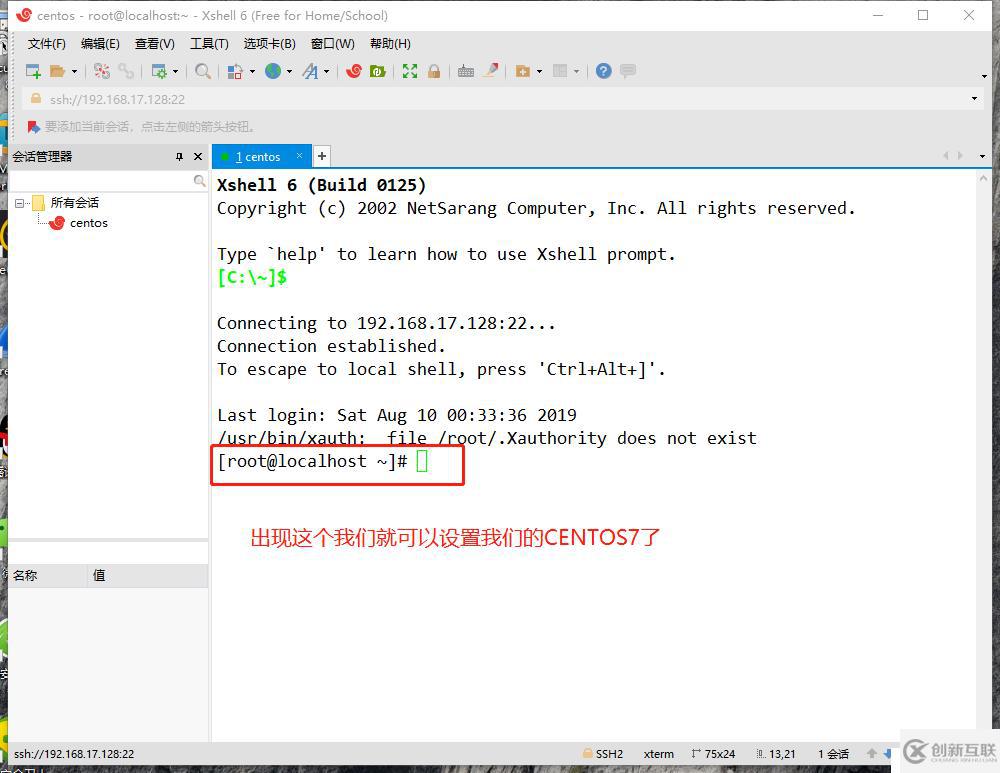Screen dimensions: 1000x773
Task: Expand the address bar history dropdown arrow
Action: tap(974, 99)
